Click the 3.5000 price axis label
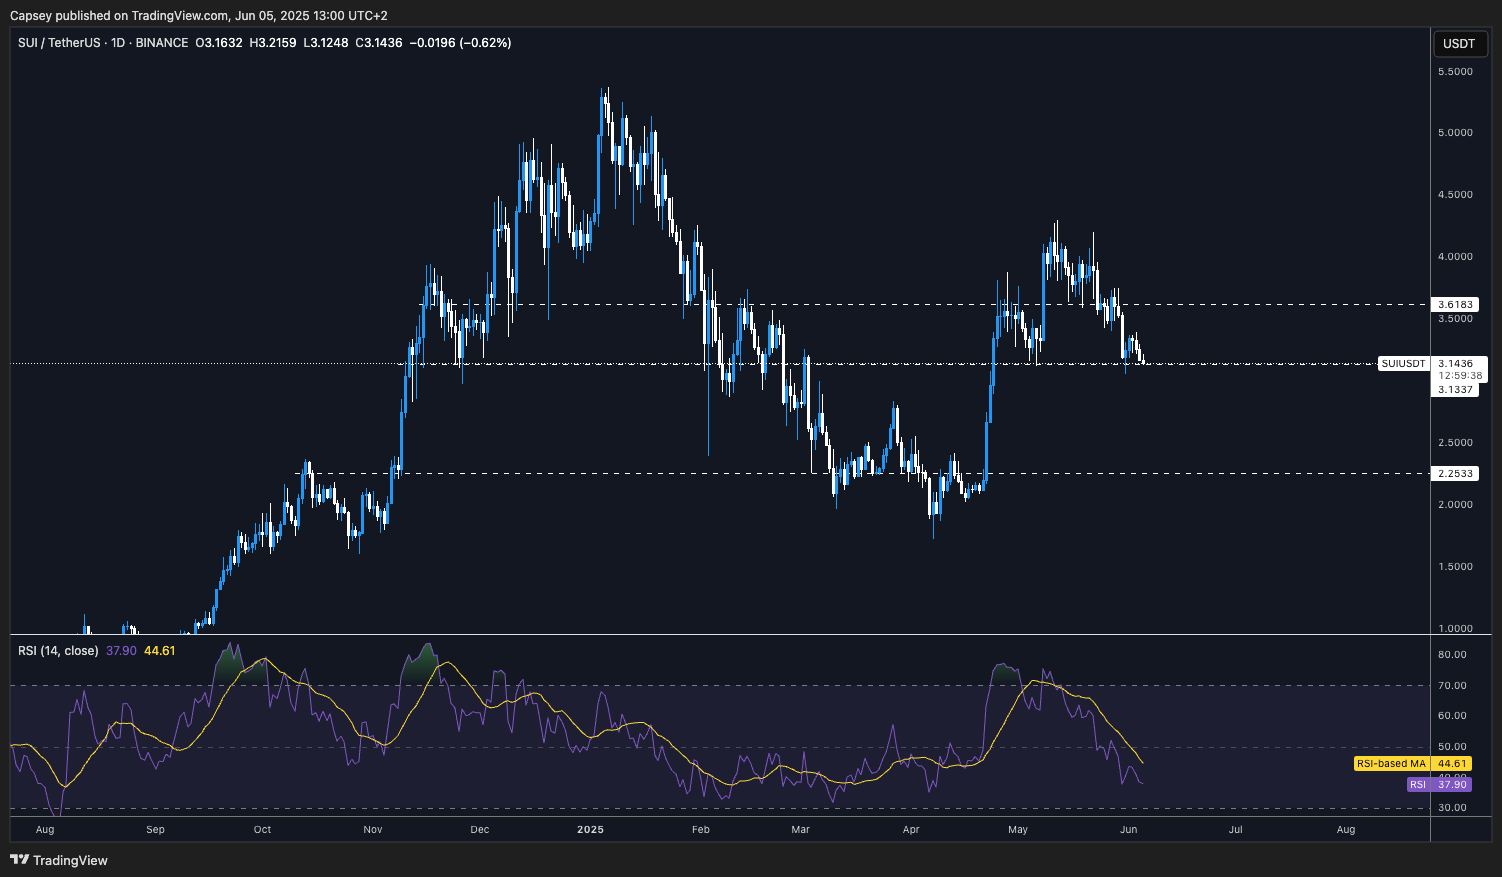The image size is (1502, 877). click(x=1455, y=319)
